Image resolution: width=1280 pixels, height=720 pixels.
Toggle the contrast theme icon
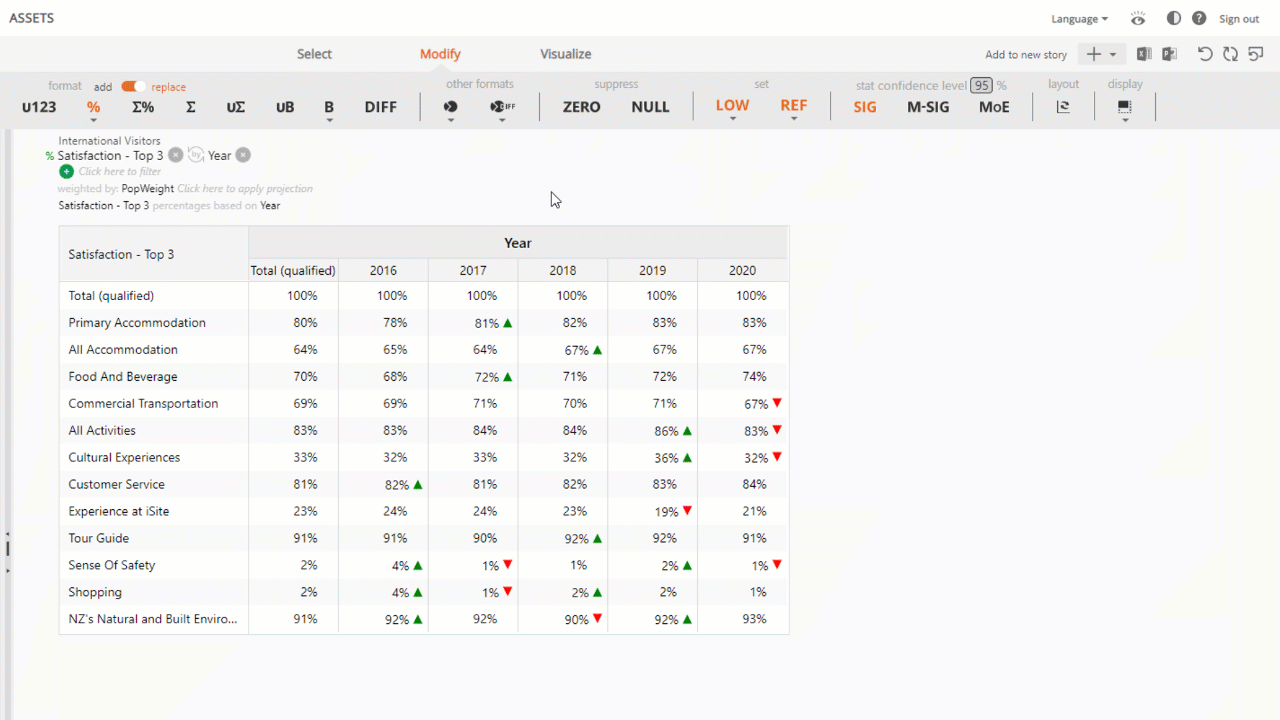coord(1174,18)
